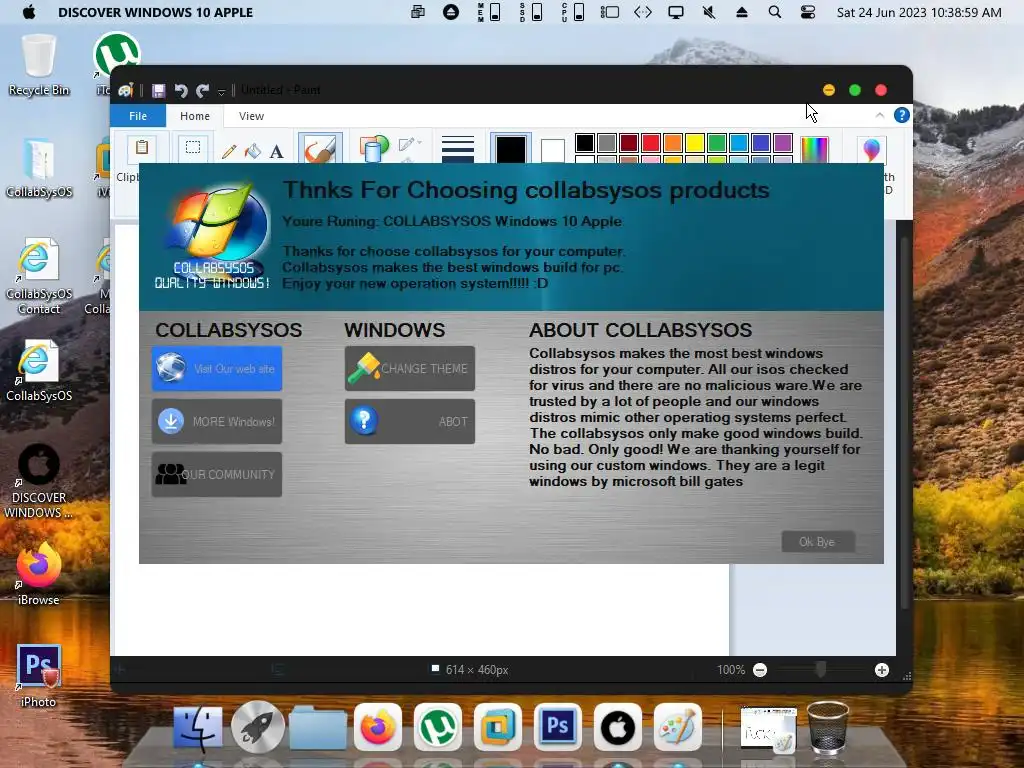Screen dimensions: 1024x768
Task: Open the control center toggles icon
Action: 808,12
